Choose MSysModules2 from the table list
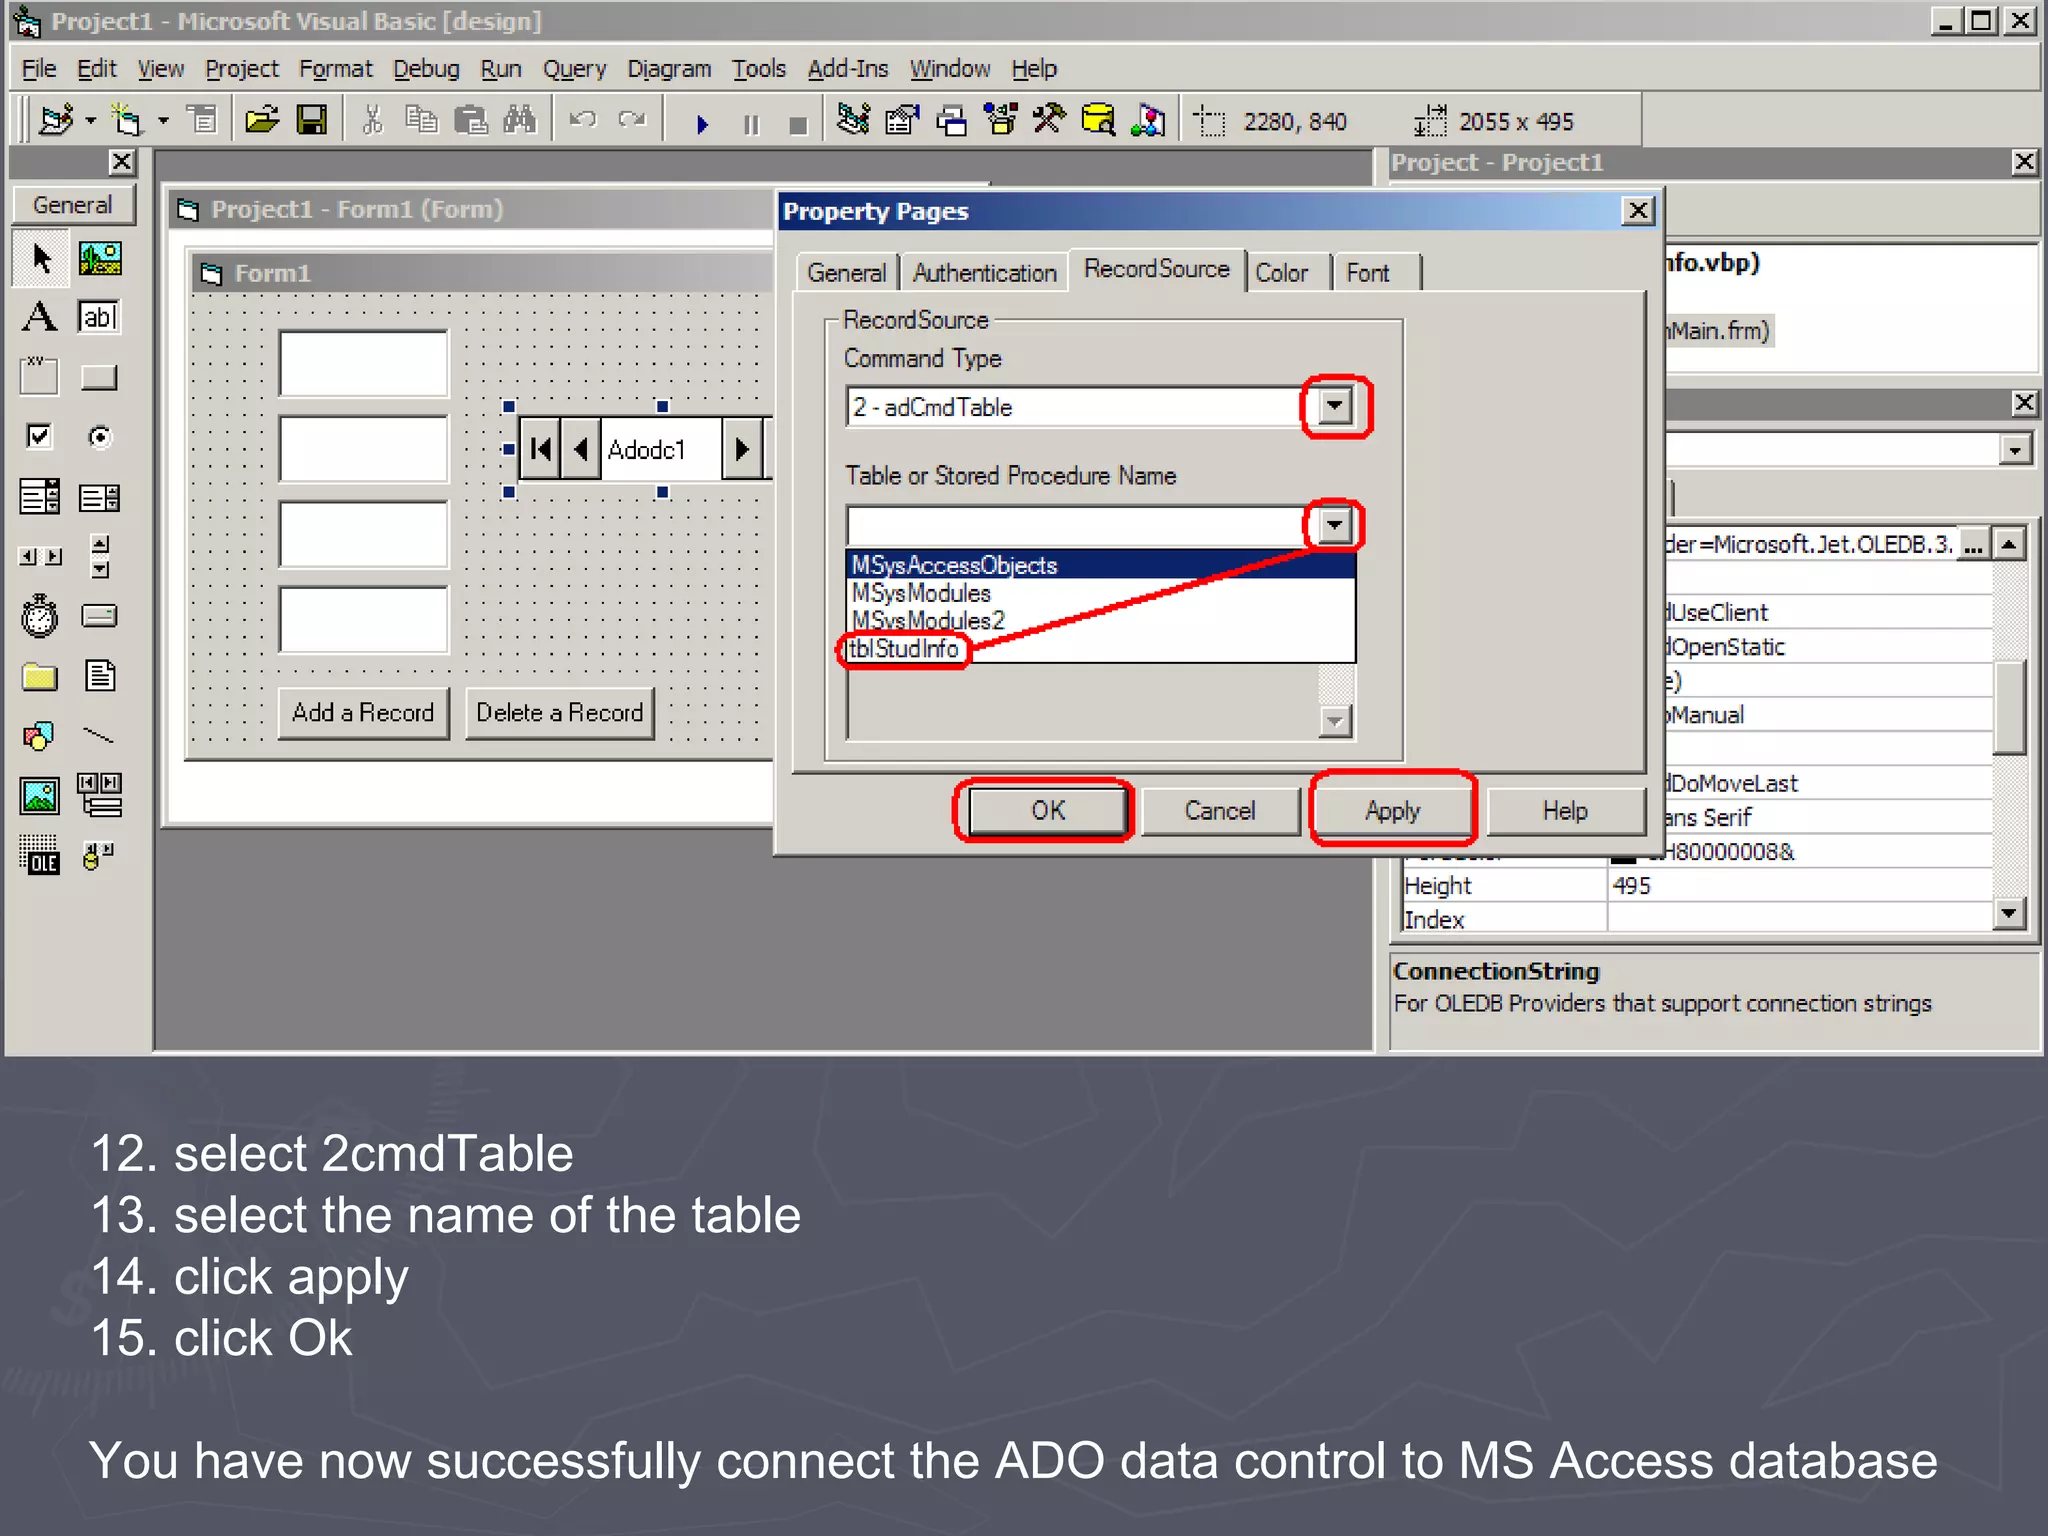Viewport: 2048px width, 1536px height. 1101,620
